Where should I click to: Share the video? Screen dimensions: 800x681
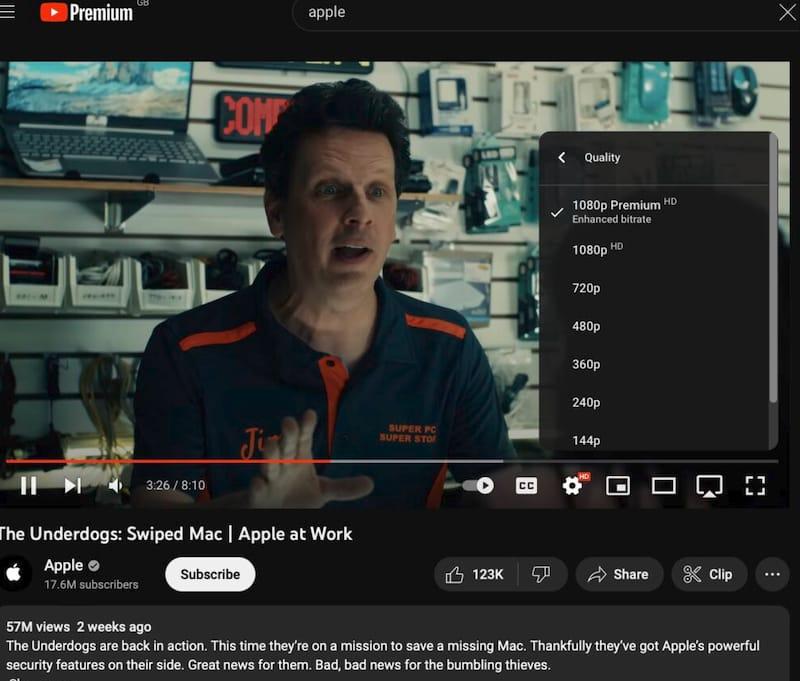pos(619,574)
